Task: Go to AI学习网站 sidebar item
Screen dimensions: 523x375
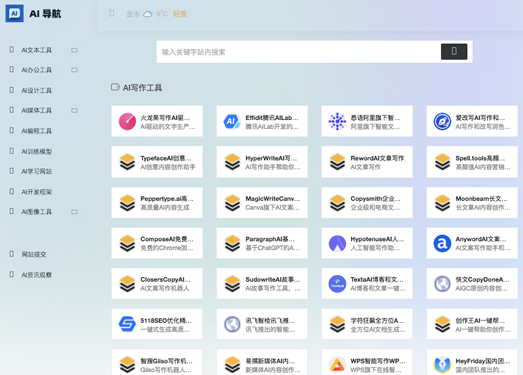Action: click(x=36, y=171)
